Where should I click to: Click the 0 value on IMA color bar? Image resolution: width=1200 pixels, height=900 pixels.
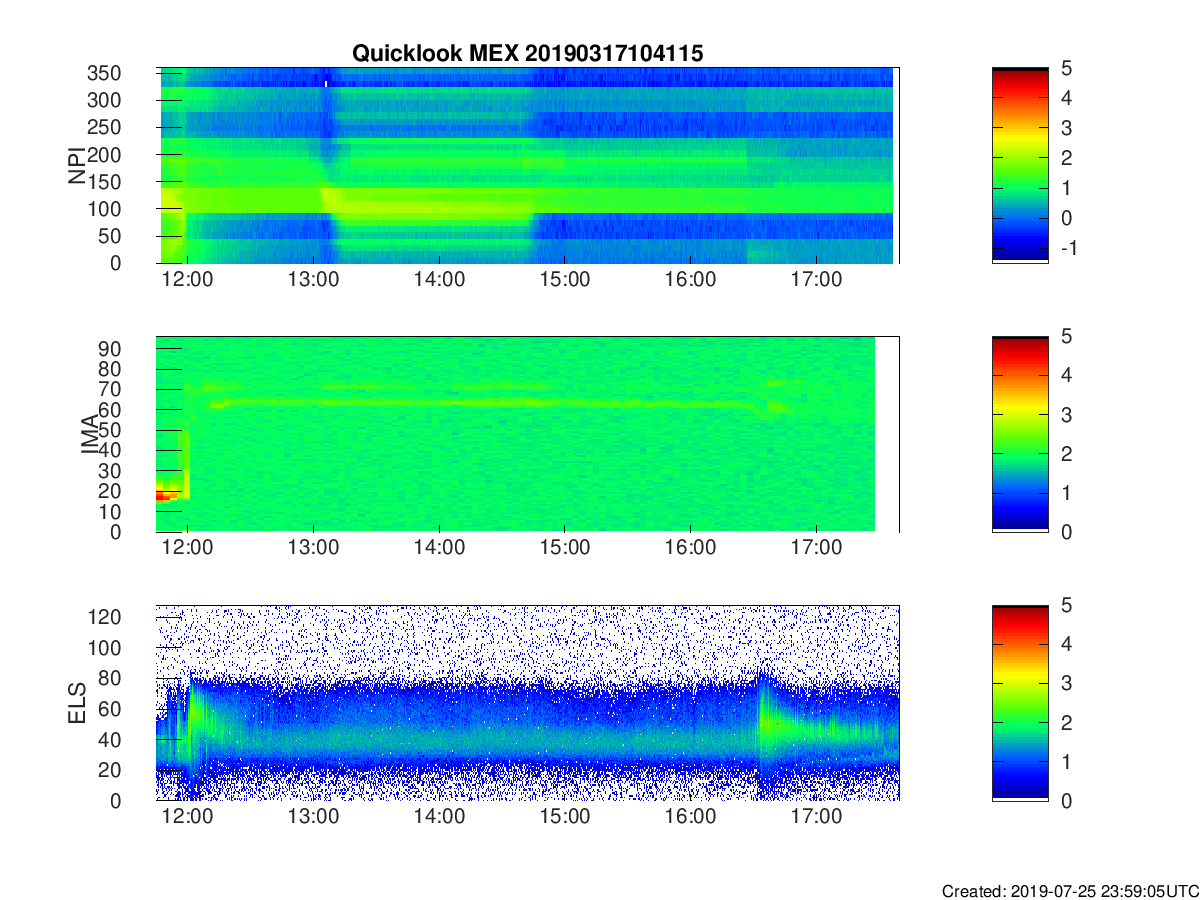(1065, 531)
